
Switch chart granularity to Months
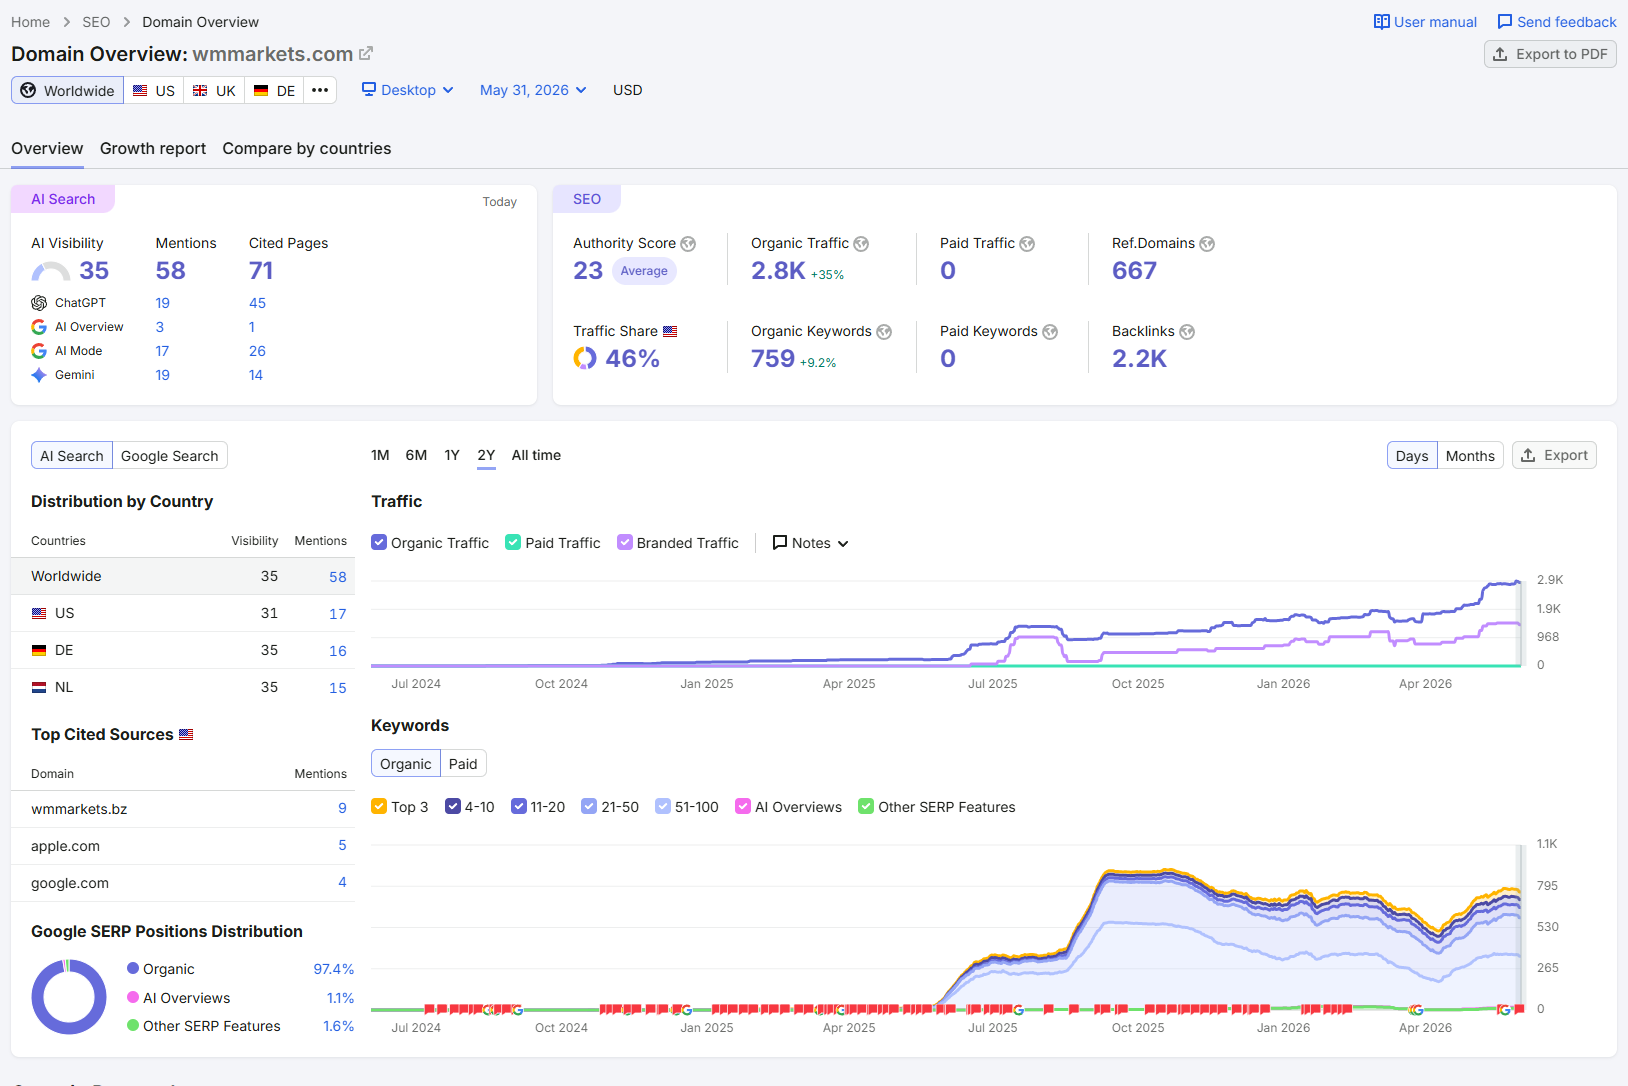tap(1470, 456)
